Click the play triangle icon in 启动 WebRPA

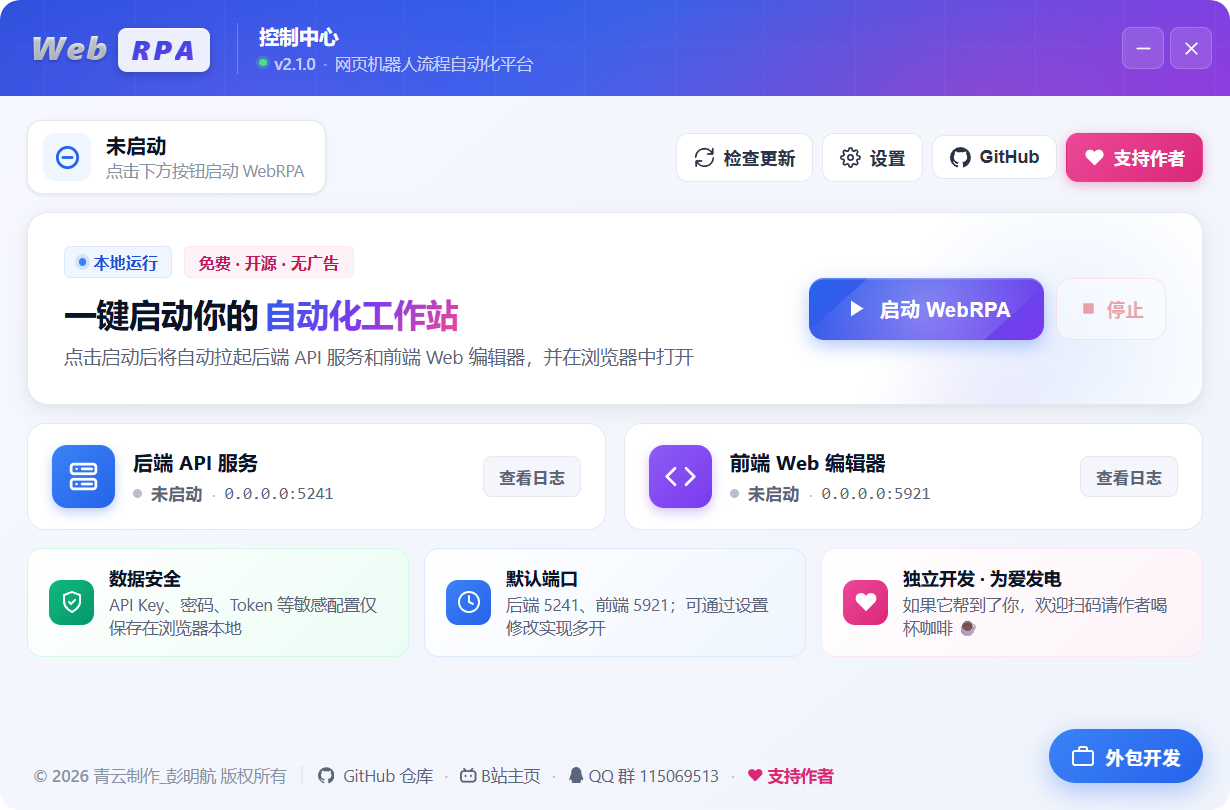(x=856, y=309)
